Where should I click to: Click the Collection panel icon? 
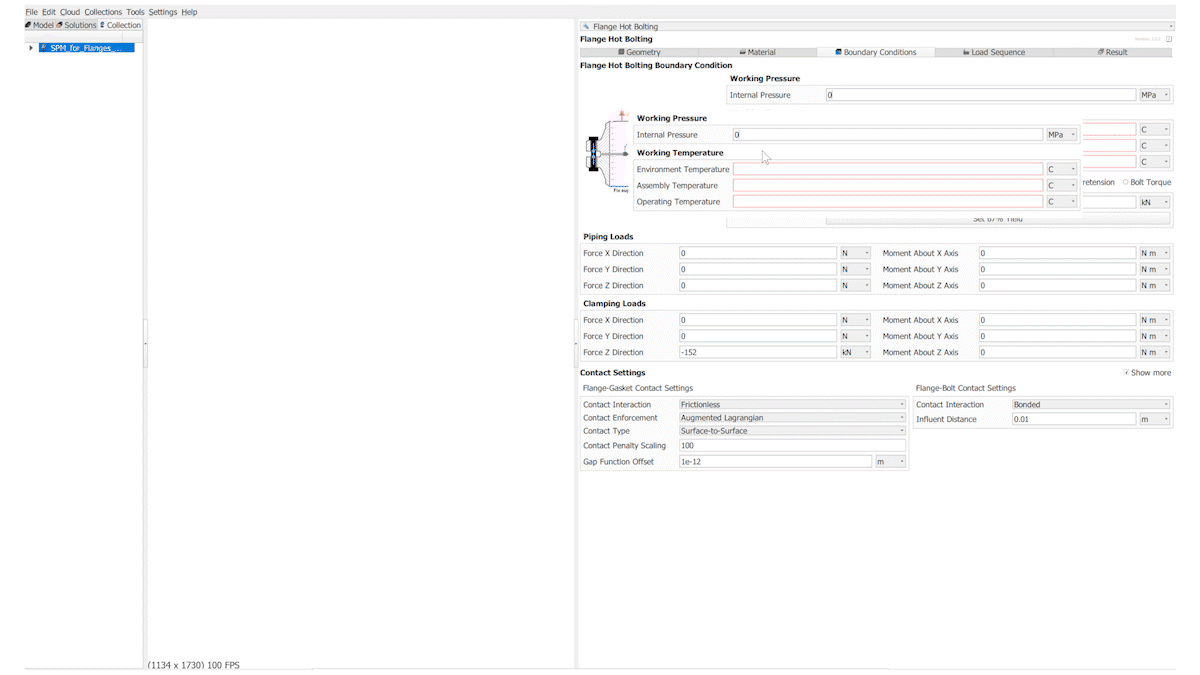[x=102, y=25]
